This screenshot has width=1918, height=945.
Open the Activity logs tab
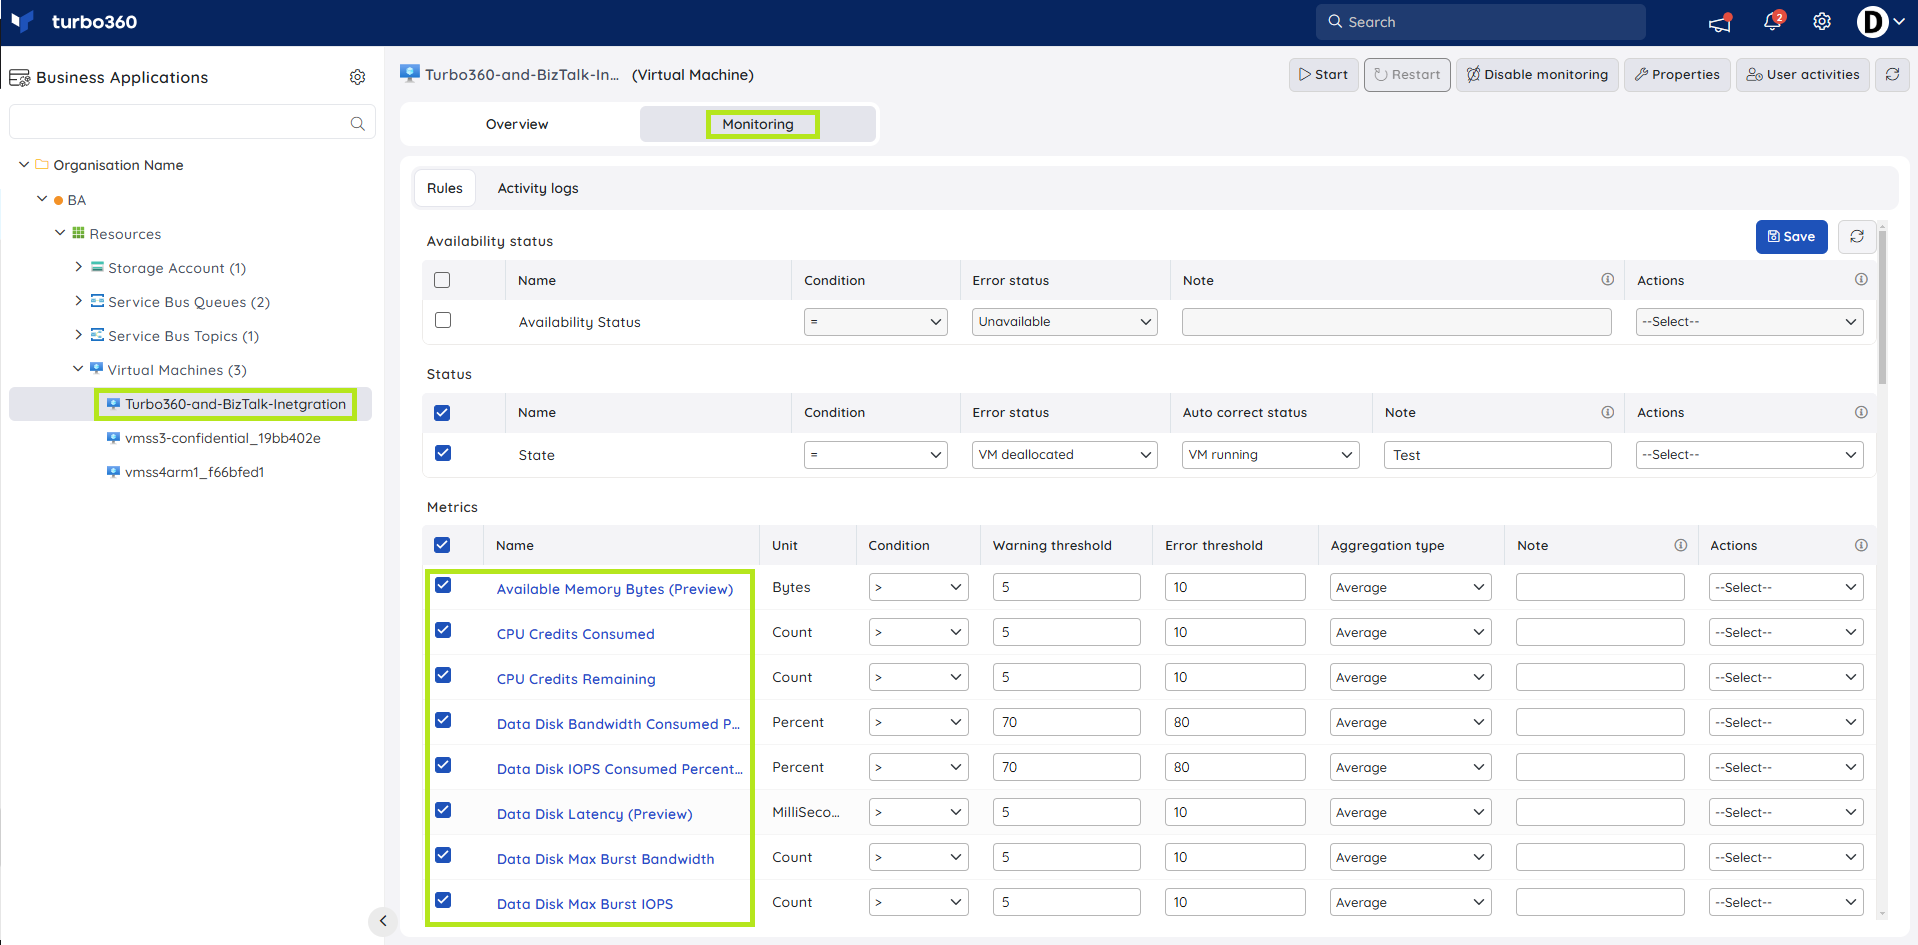[538, 188]
